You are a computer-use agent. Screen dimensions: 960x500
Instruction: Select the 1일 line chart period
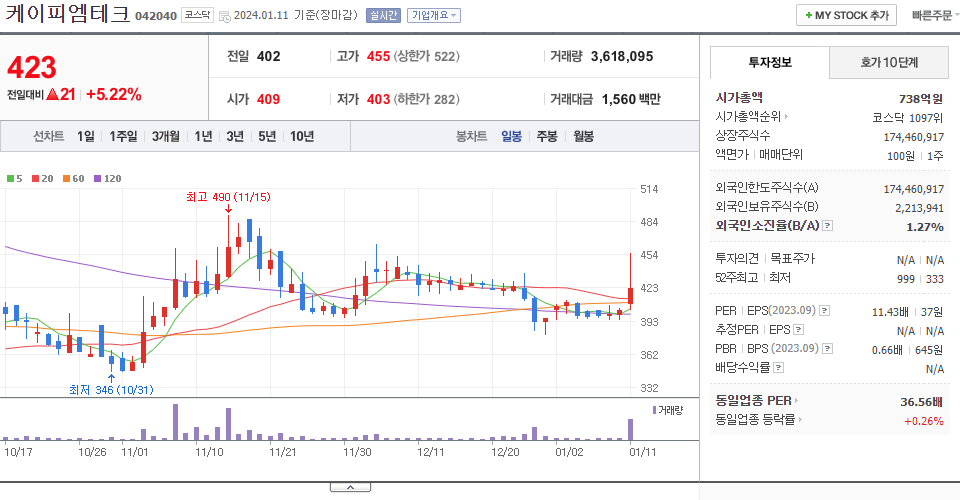86,136
